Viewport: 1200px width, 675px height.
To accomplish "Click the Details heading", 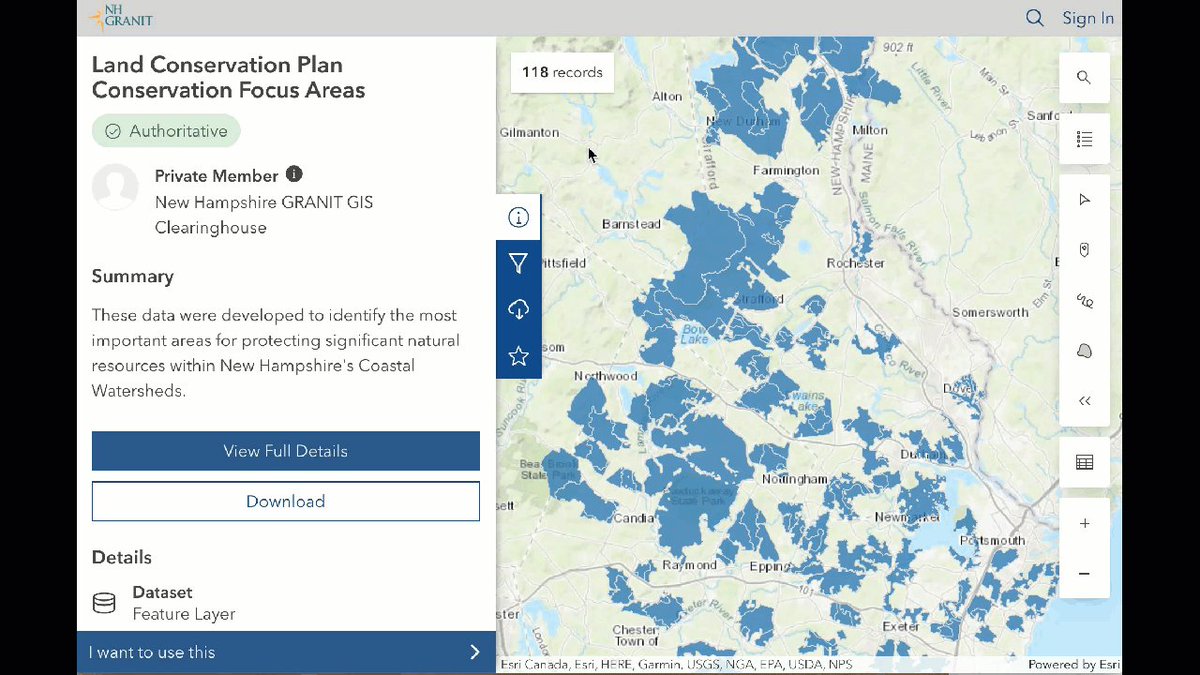I will pyautogui.click(x=122, y=557).
